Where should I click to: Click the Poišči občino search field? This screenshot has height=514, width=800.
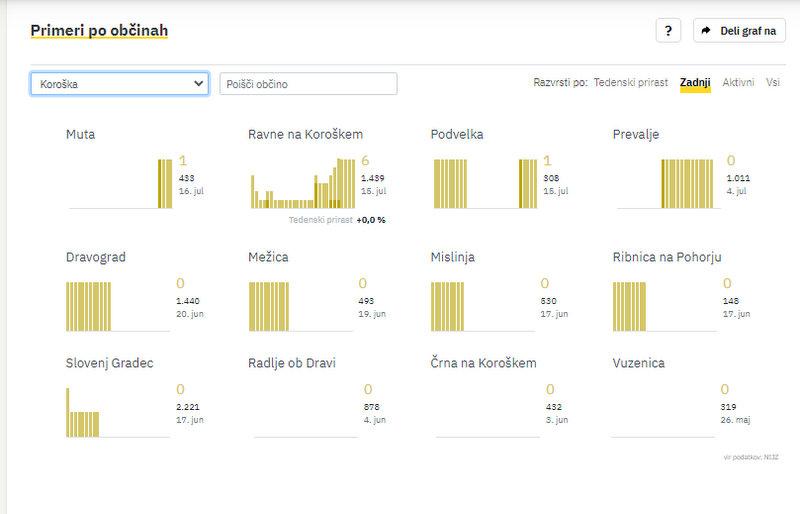(308, 84)
